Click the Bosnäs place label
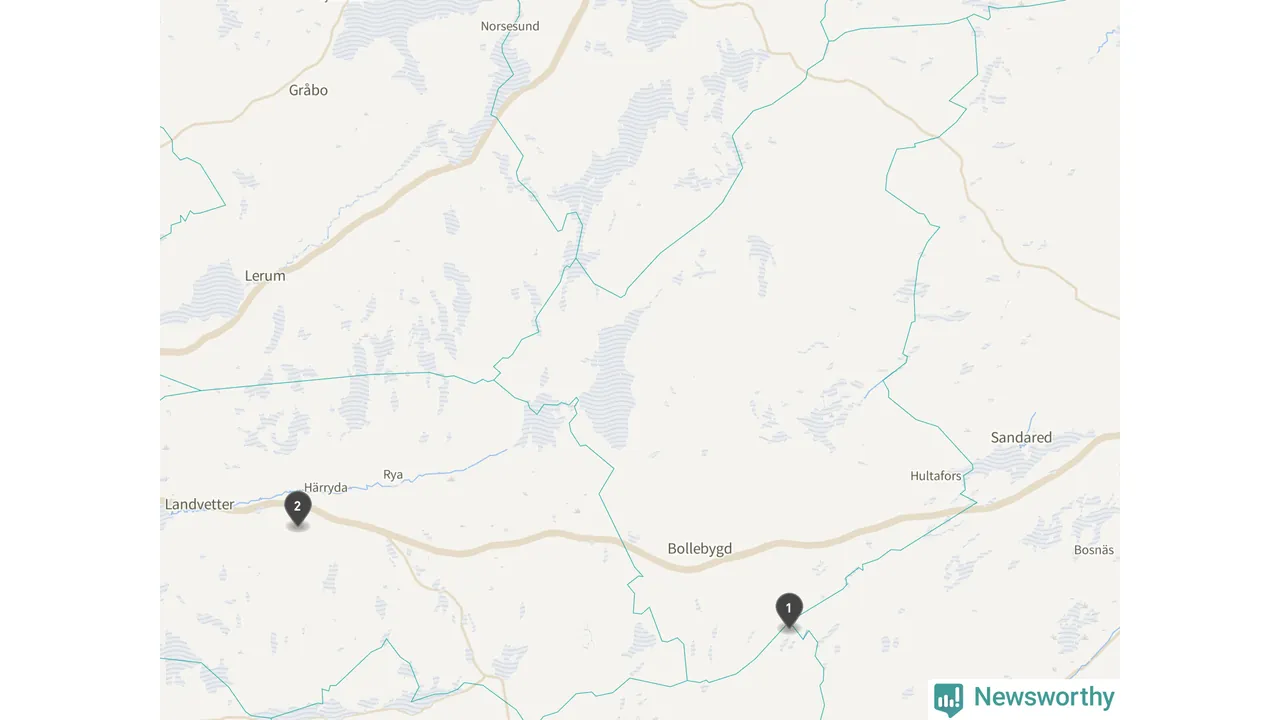The height and width of the screenshot is (720, 1280). 1094,550
